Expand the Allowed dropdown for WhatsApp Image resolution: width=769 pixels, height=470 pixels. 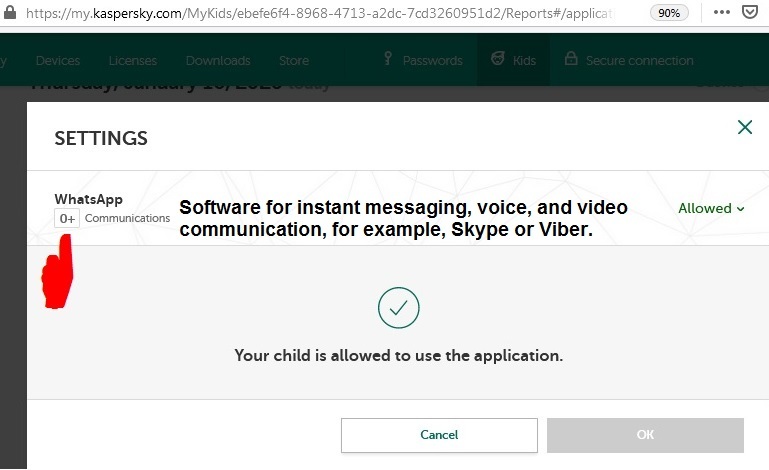point(711,208)
